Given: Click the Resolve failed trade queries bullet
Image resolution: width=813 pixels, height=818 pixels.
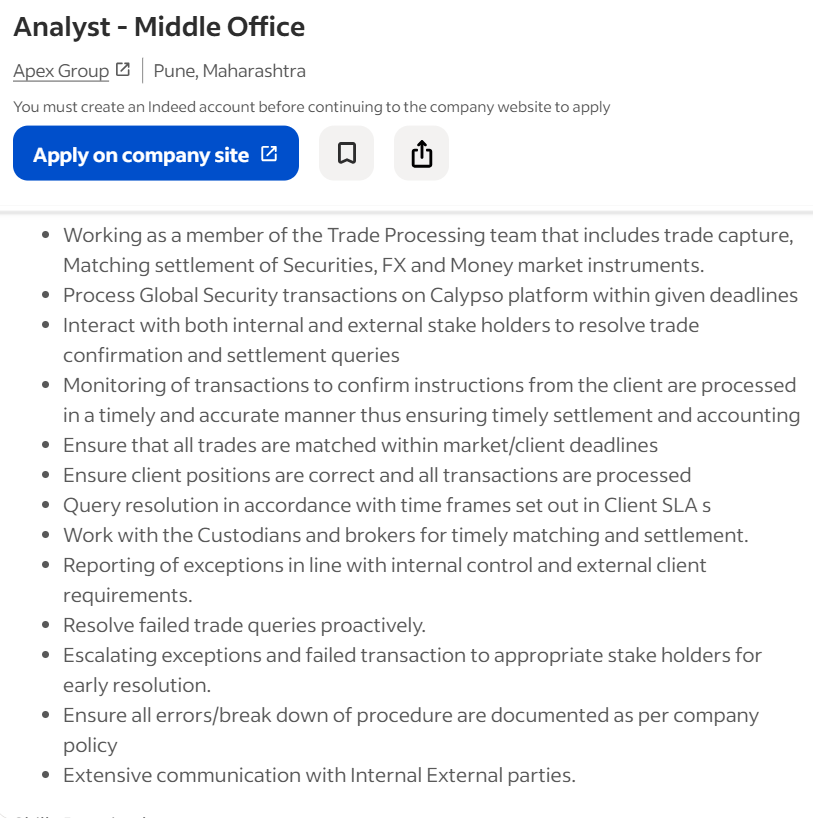Looking at the screenshot, I should (x=244, y=625).
